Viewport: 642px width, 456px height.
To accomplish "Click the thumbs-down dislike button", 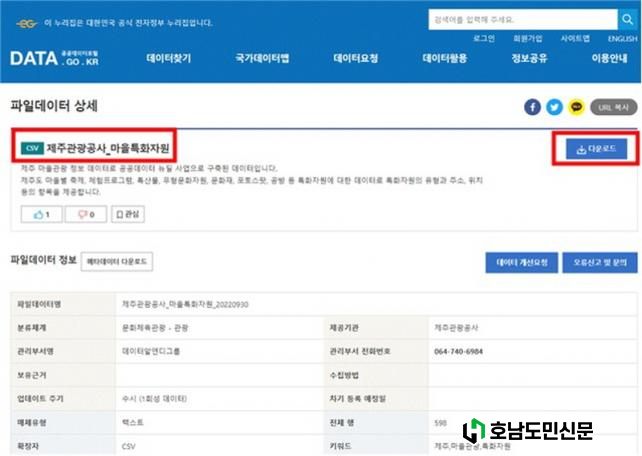I will tap(86, 214).
